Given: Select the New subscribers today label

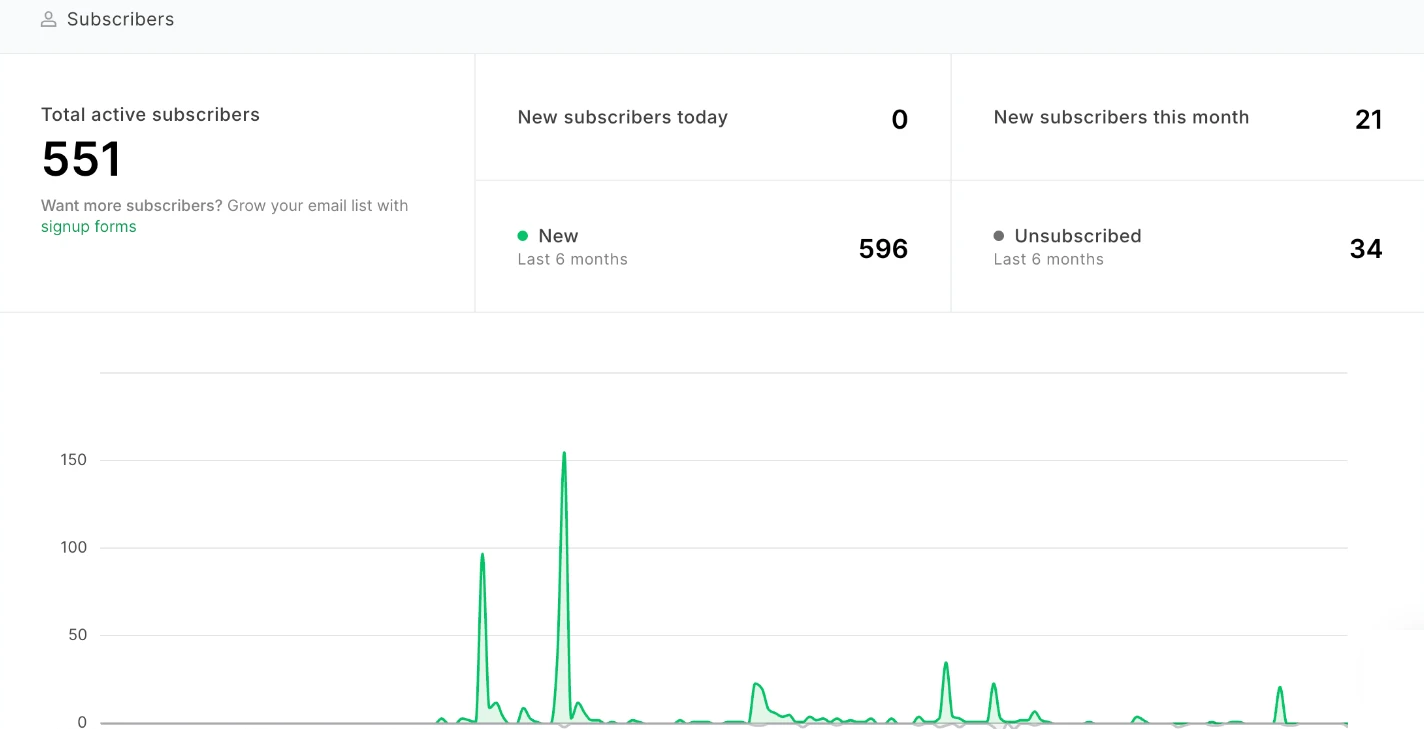Looking at the screenshot, I should pyautogui.click(x=622, y=117).
